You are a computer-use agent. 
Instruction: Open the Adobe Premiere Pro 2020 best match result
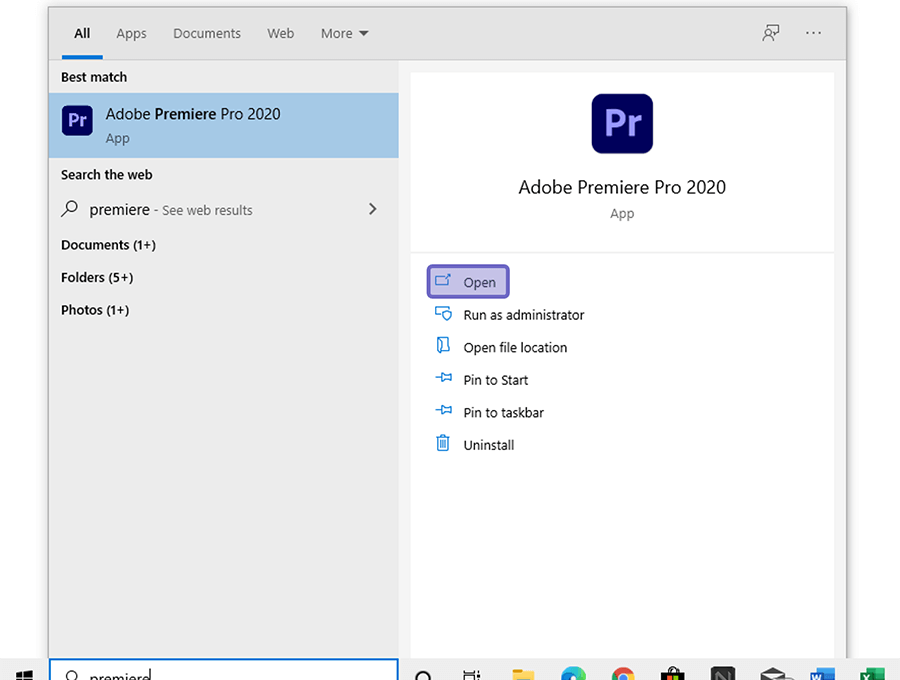[x=223, y=125]
